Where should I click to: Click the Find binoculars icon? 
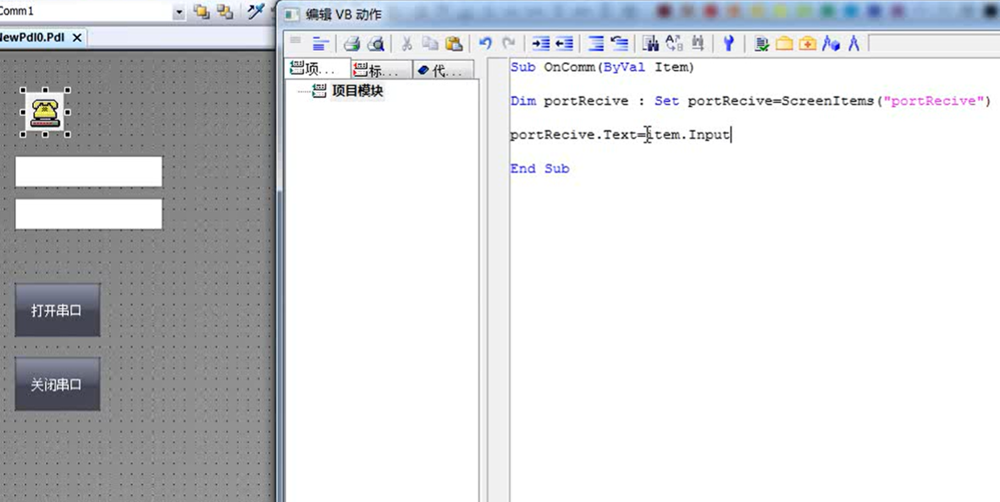pyautogui.click(x=650, y=43)
